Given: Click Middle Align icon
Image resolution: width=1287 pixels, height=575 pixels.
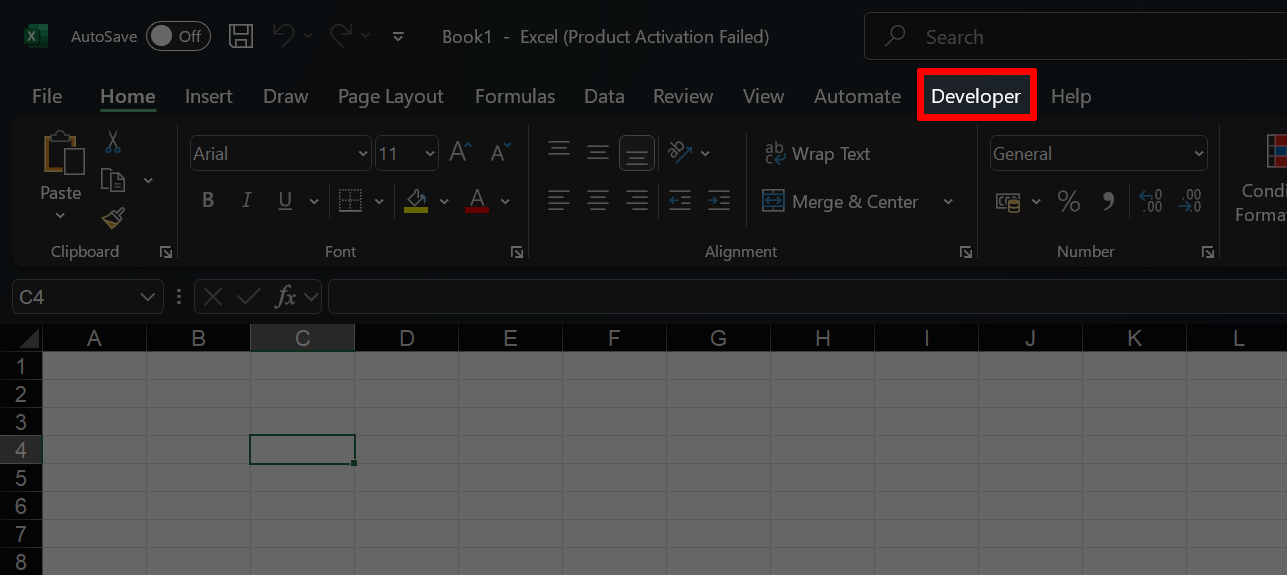Looking at the screenshot, I should click(598, 152).
